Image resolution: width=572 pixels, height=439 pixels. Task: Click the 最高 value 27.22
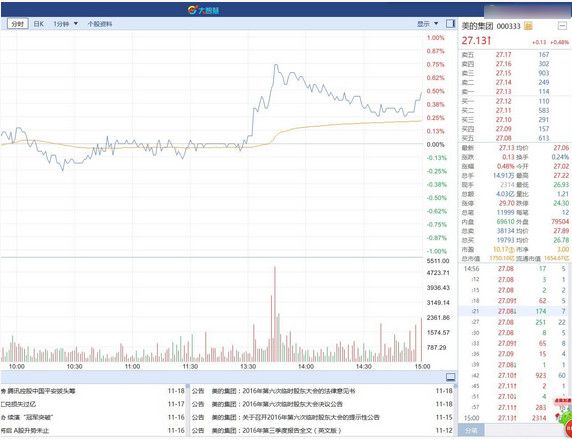point(561,176)
